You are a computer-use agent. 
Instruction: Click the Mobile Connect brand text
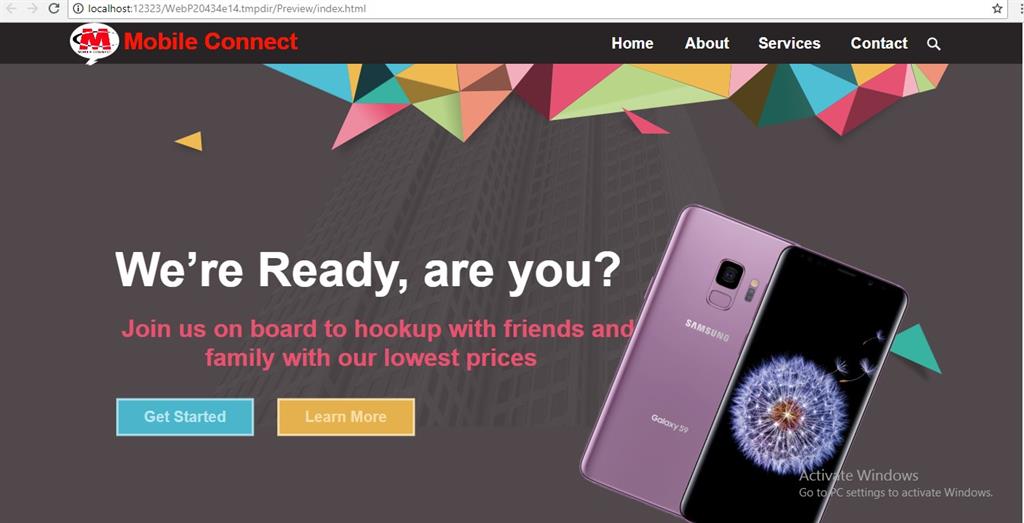[211, 42]
